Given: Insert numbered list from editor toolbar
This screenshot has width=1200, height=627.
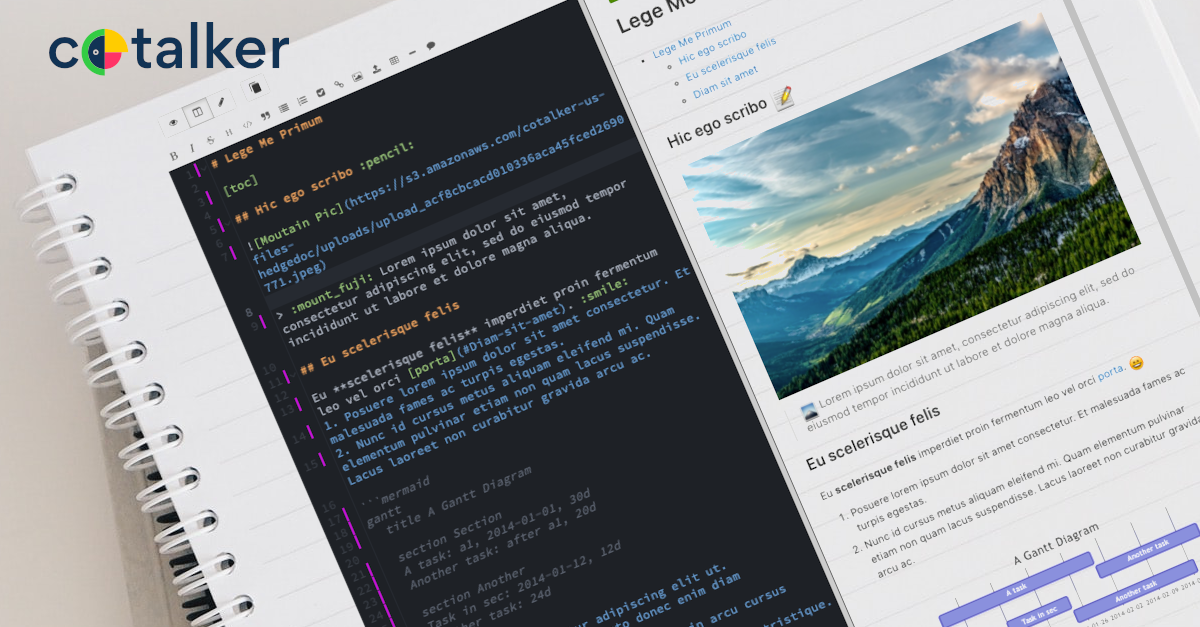Looking at the screenshot, I should tap(302, 100).
